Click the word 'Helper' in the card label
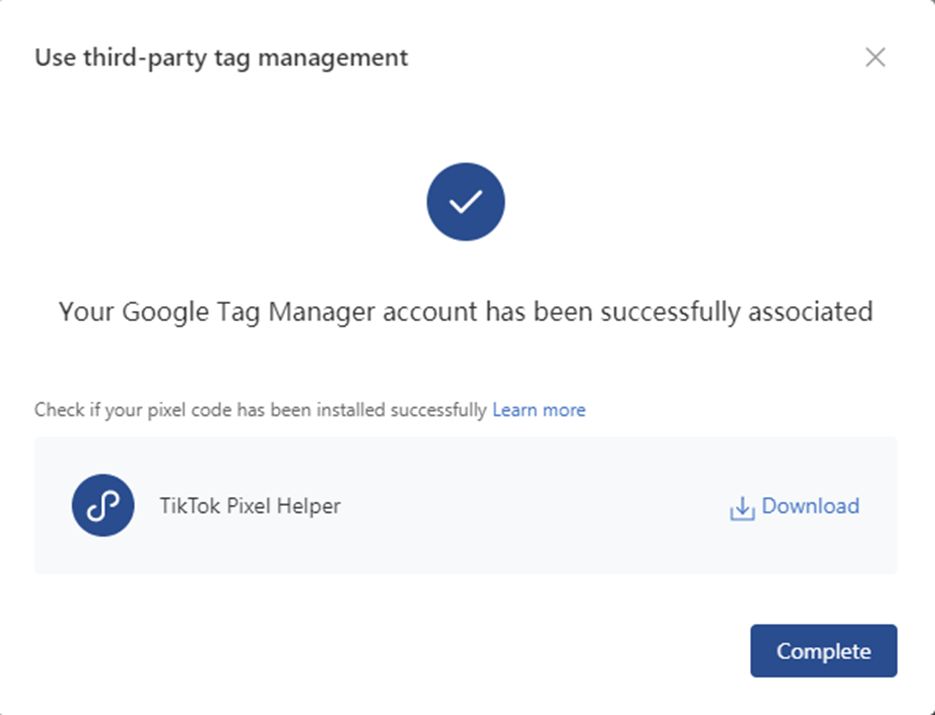This screenshot has height=715, width=935. click(312, 506)
